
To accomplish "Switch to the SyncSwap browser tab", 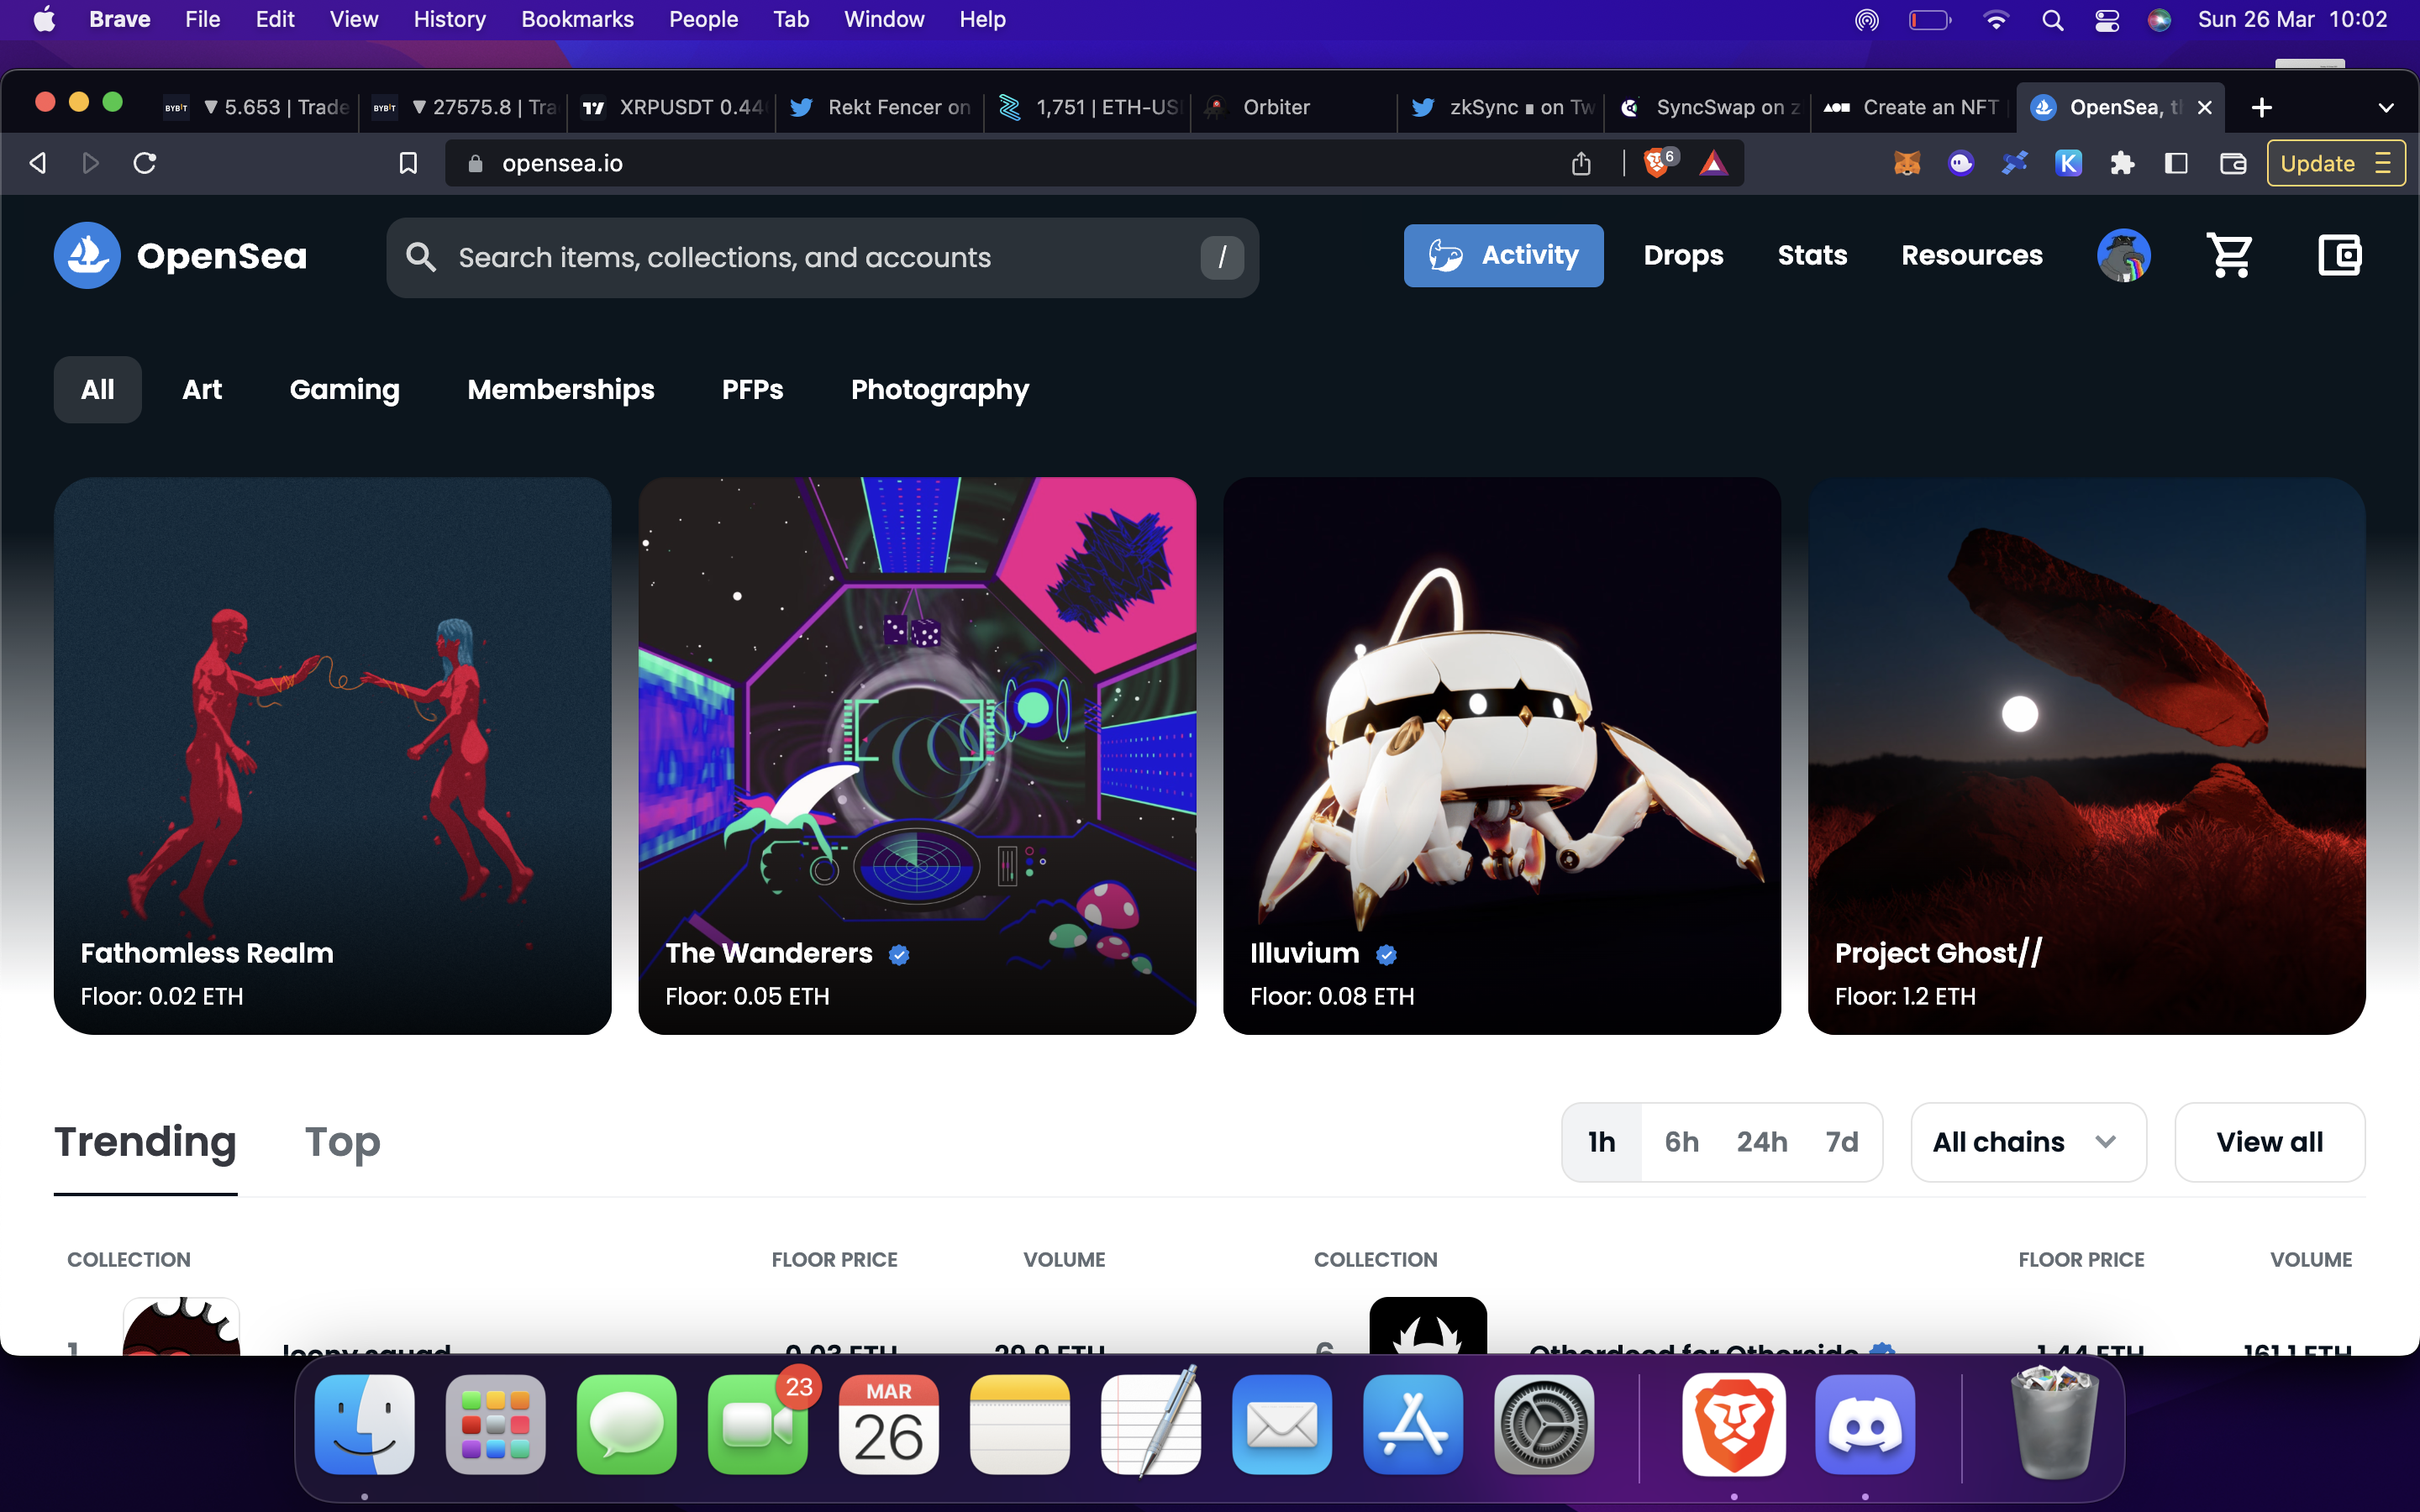I will pyautogui.click(x=1708, y=107).
